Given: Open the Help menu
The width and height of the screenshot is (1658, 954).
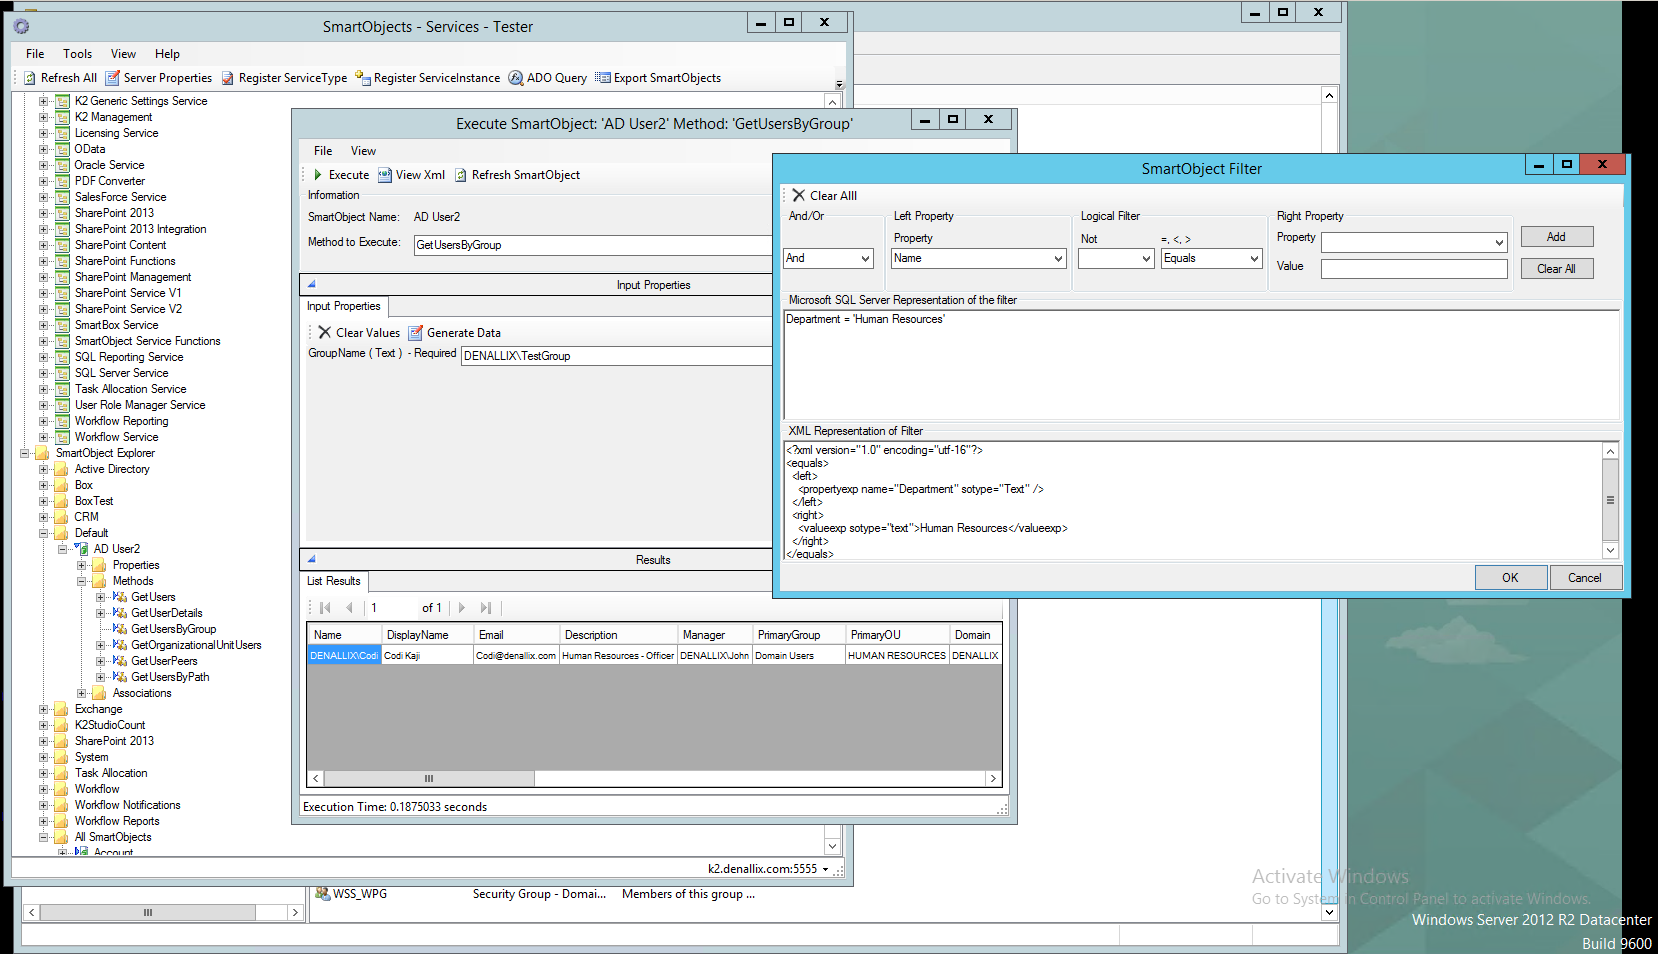Looking at the screenshot, I should [x=167, y=54].
